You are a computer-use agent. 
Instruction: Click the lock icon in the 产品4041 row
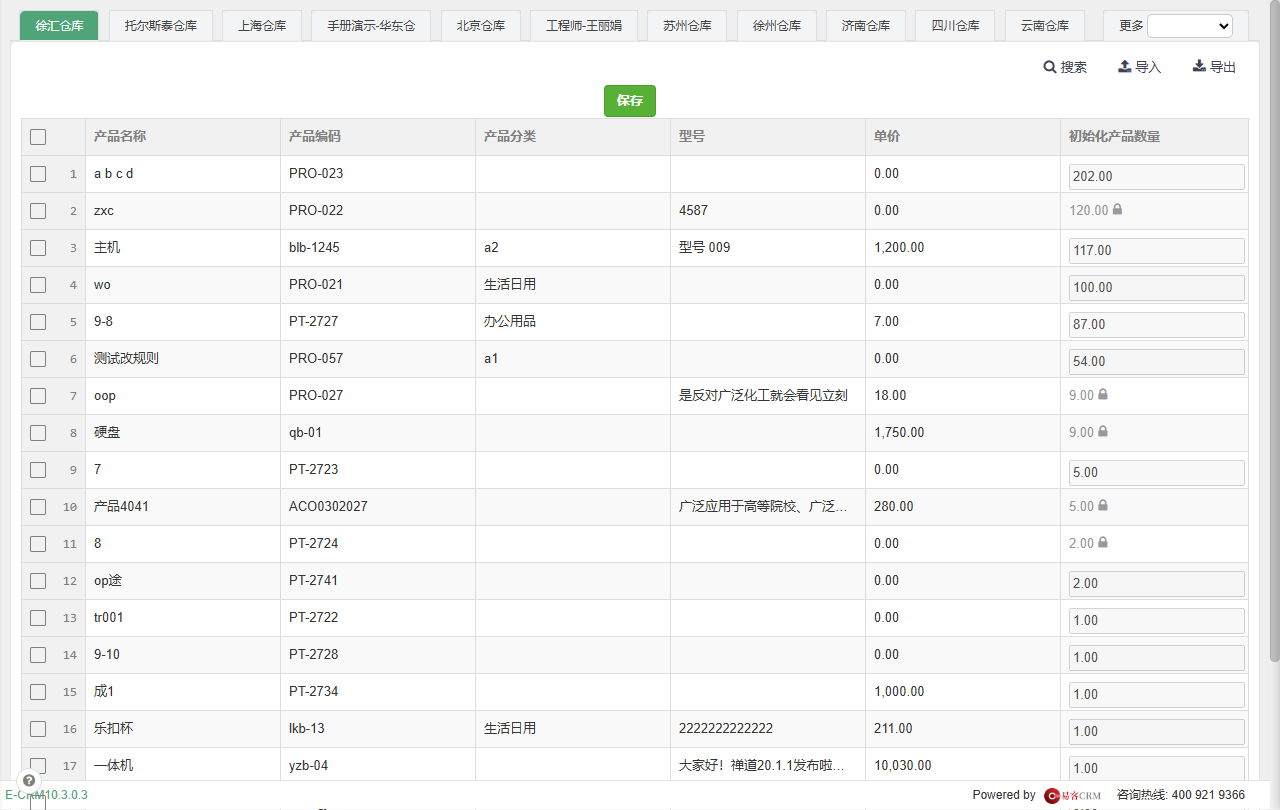coord(1103,506)
